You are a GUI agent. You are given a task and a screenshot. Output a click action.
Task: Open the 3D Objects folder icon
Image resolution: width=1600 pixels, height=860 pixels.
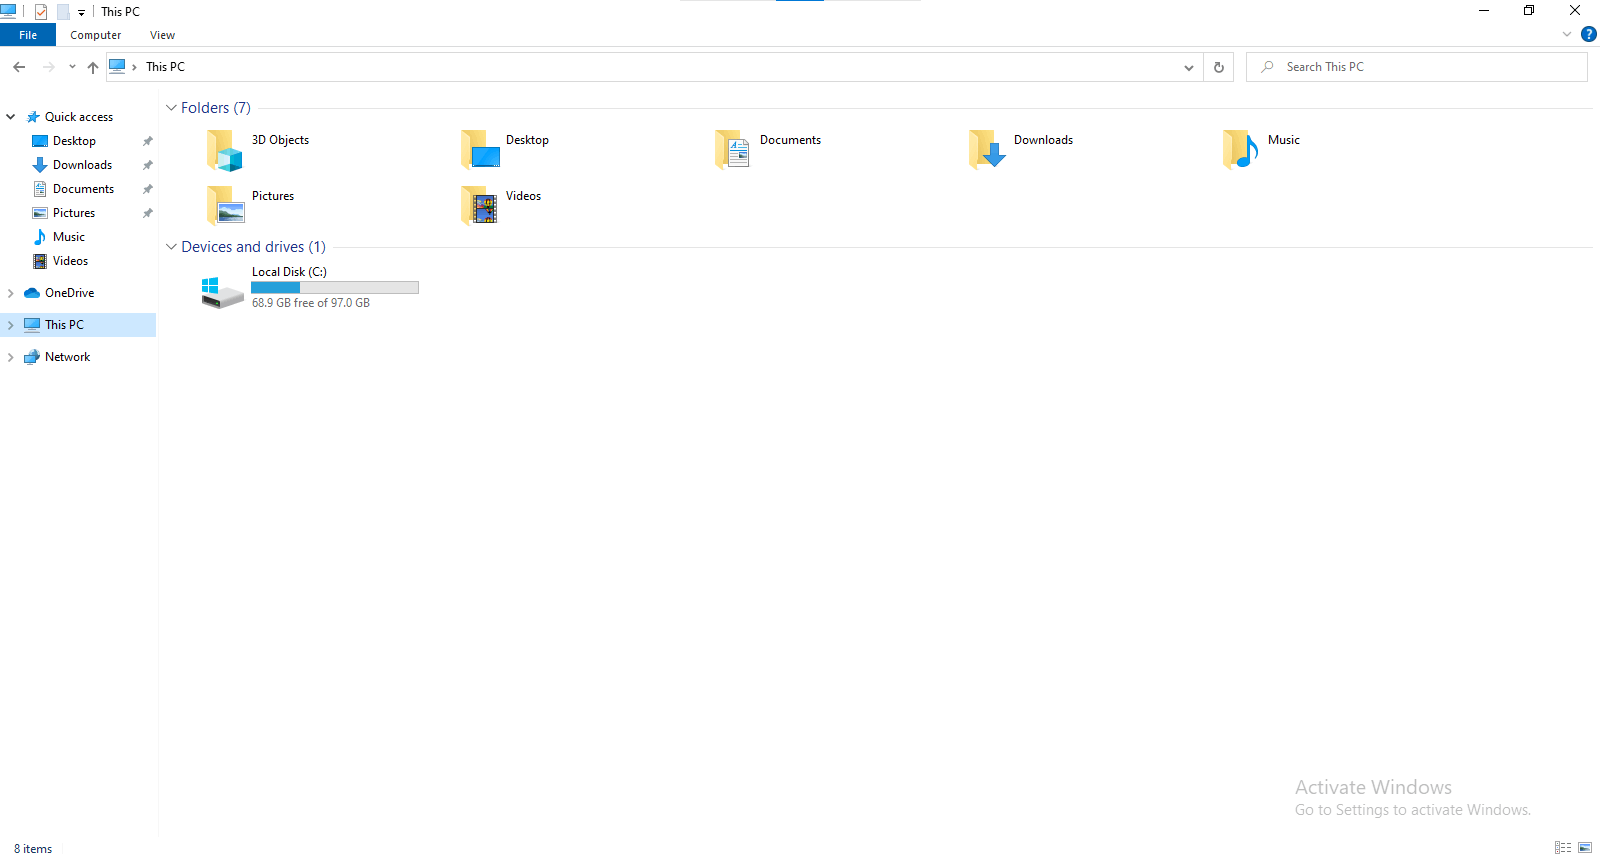(225, 150)
